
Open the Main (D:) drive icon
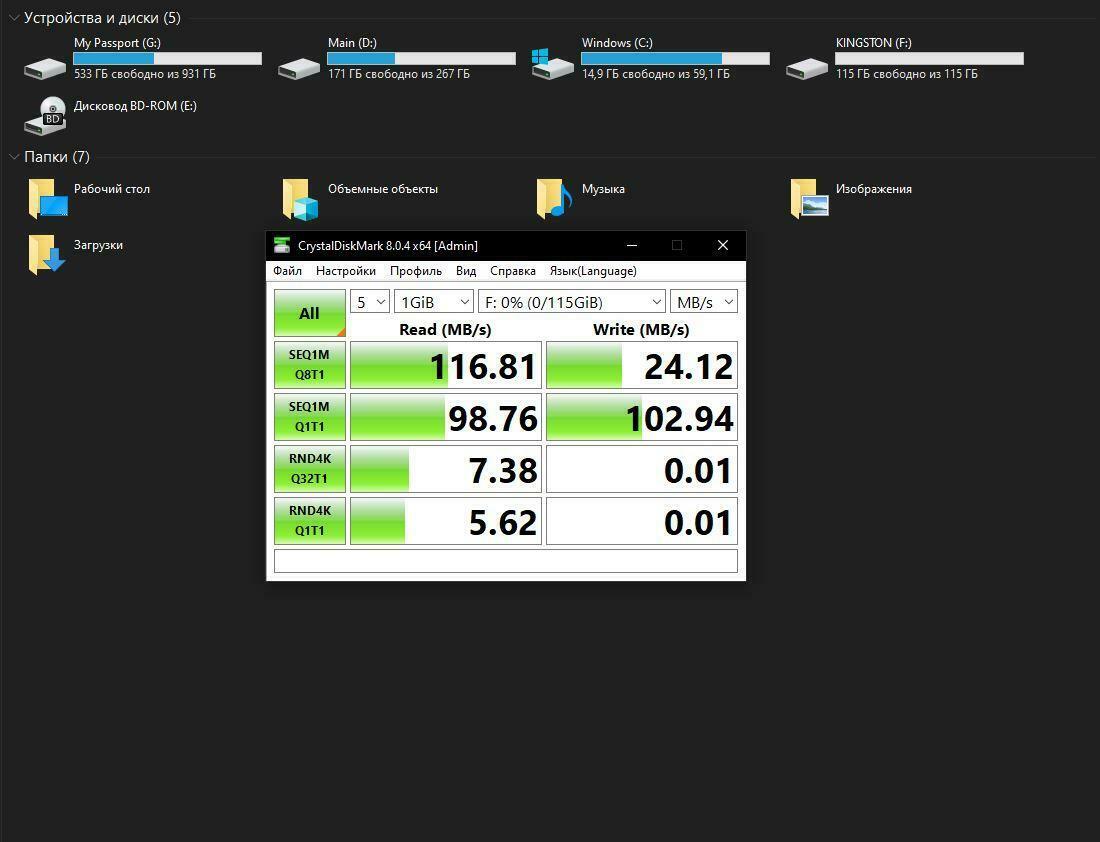click(299, 68)
